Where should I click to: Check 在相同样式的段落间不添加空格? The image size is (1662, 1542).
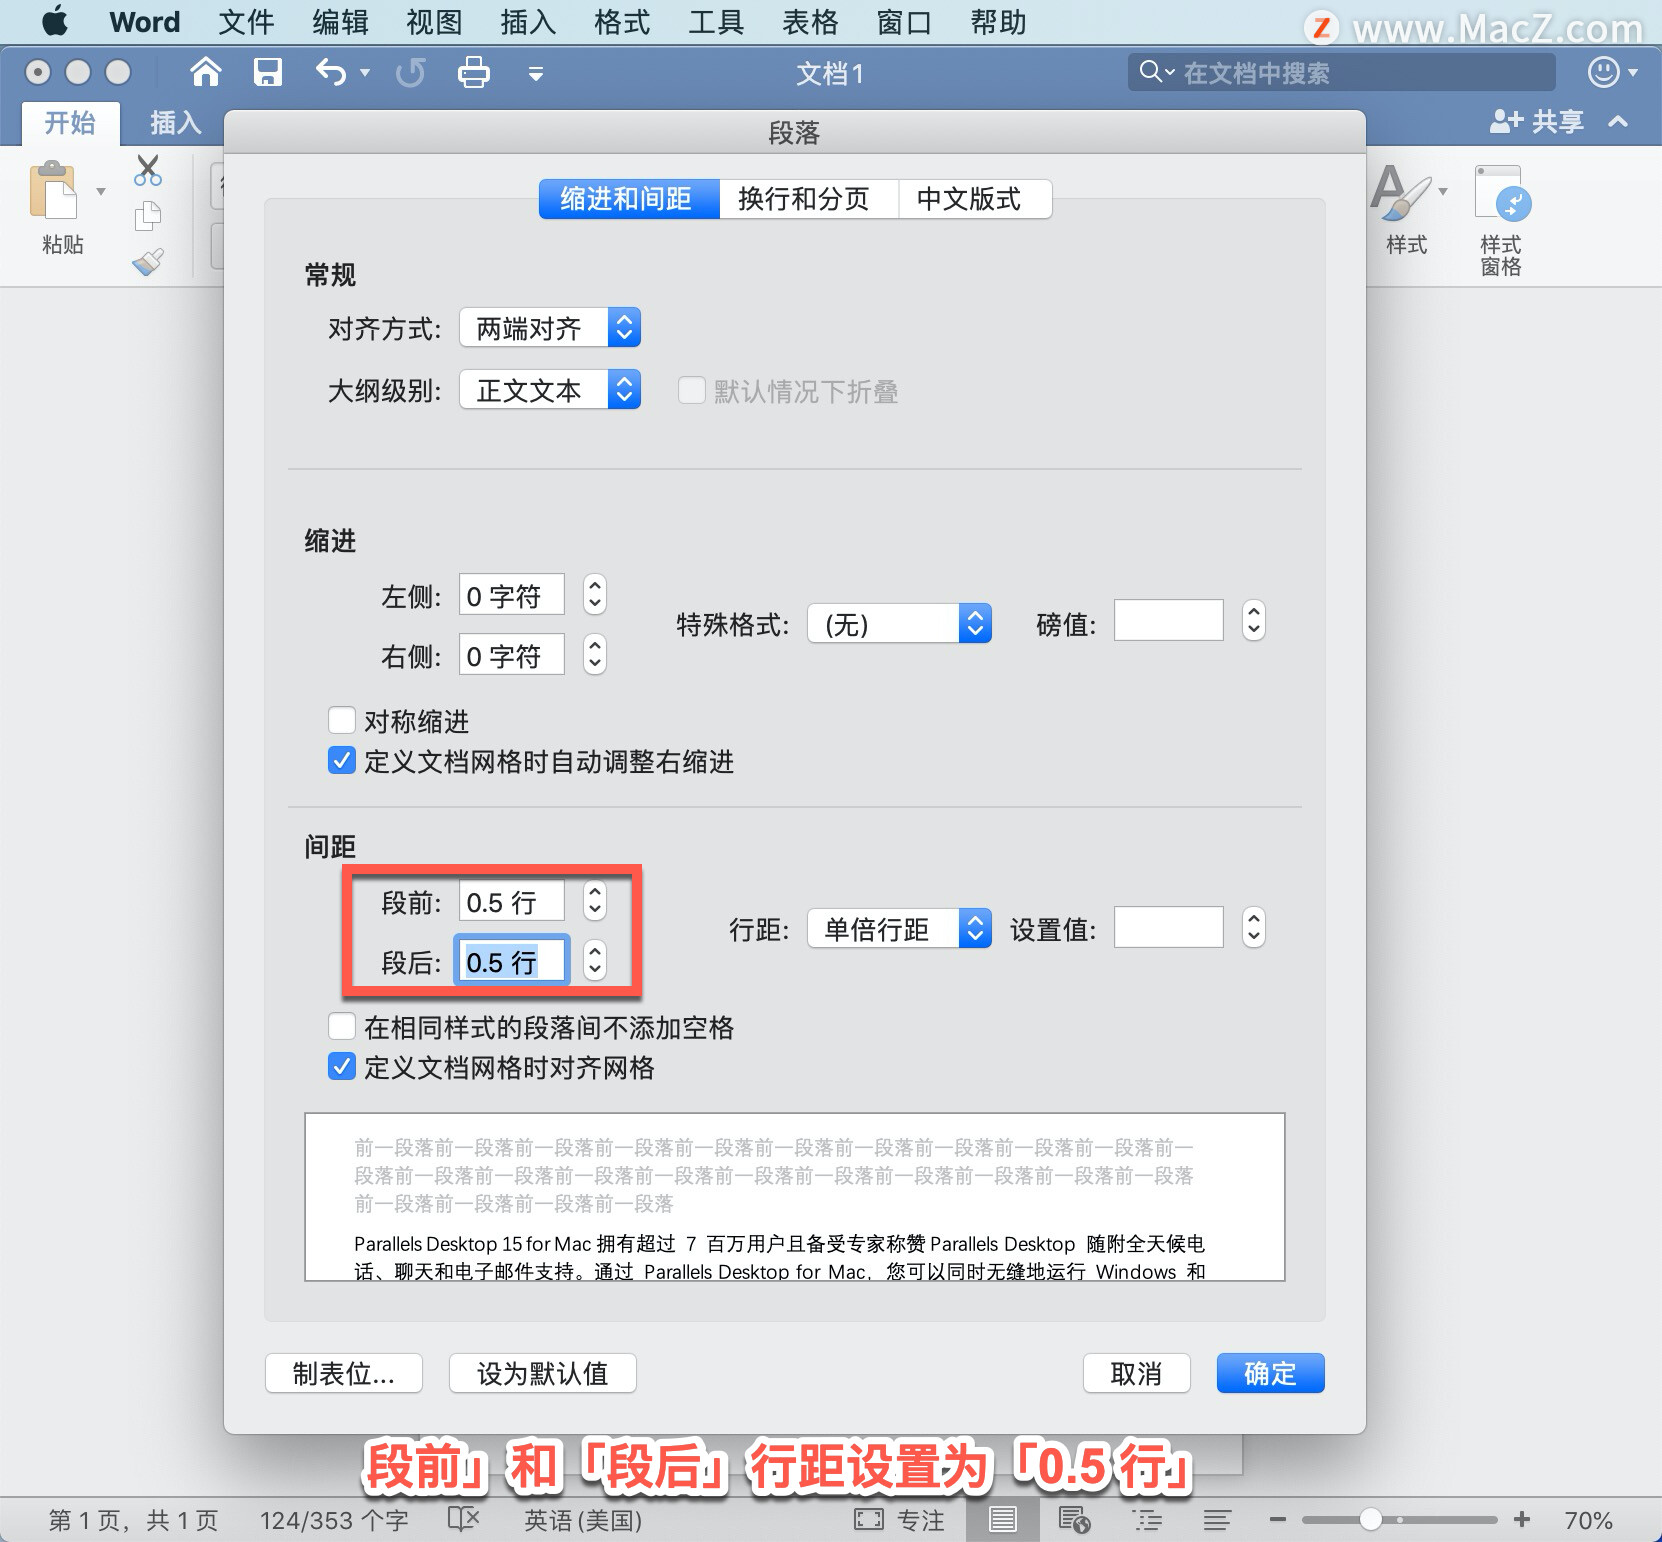coord(342,1026)
